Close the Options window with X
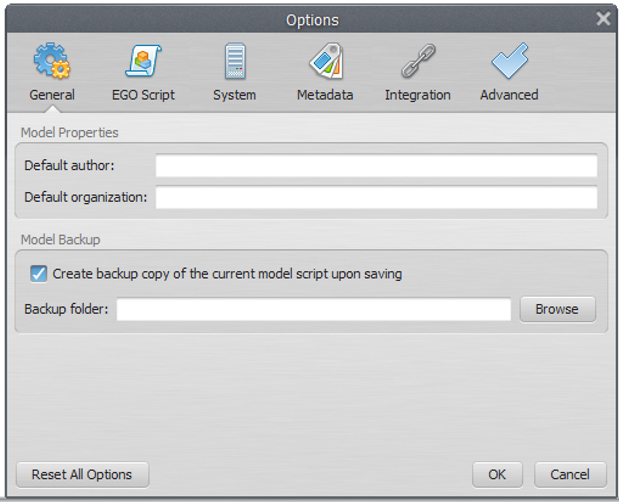 pos(603,19)
